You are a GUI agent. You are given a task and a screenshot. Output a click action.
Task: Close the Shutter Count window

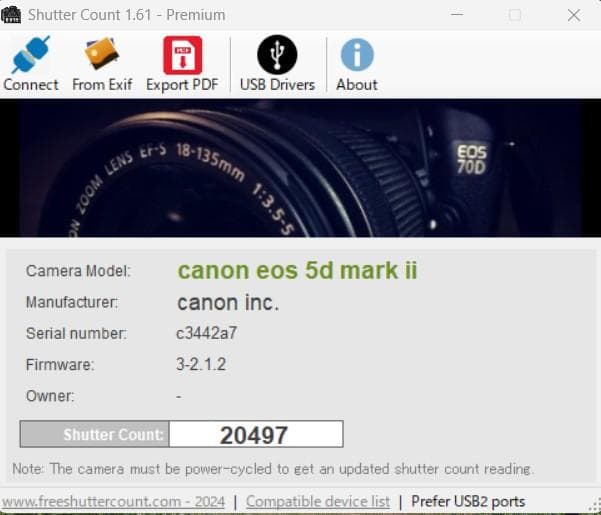click(x=574, y=15)
